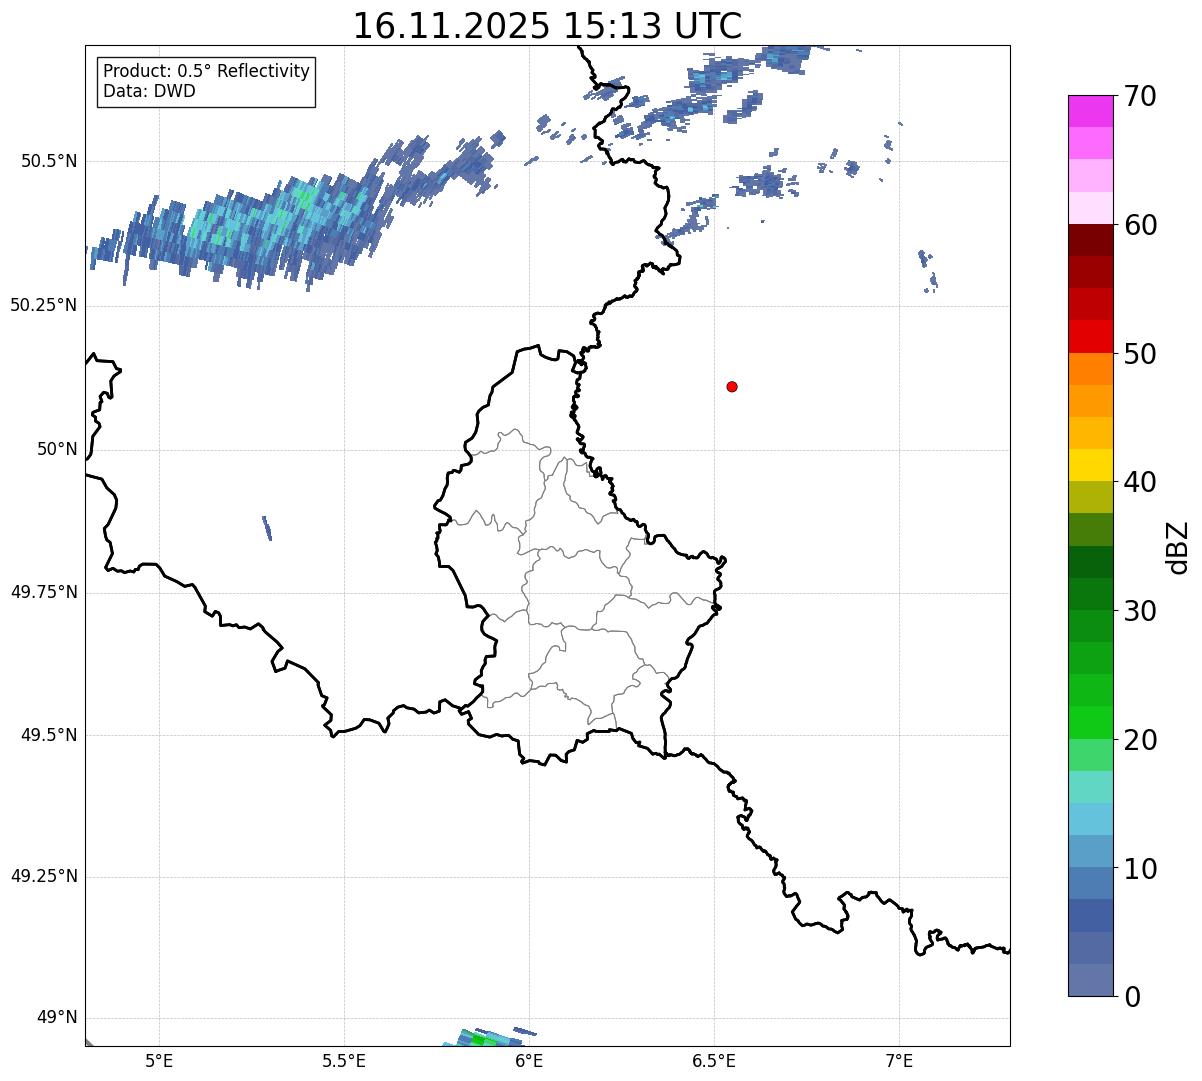Click the small isolated echo near 5.3°E 49.85°N
The width and height of the screenshot is (1202, 1081).
point(267,528)
